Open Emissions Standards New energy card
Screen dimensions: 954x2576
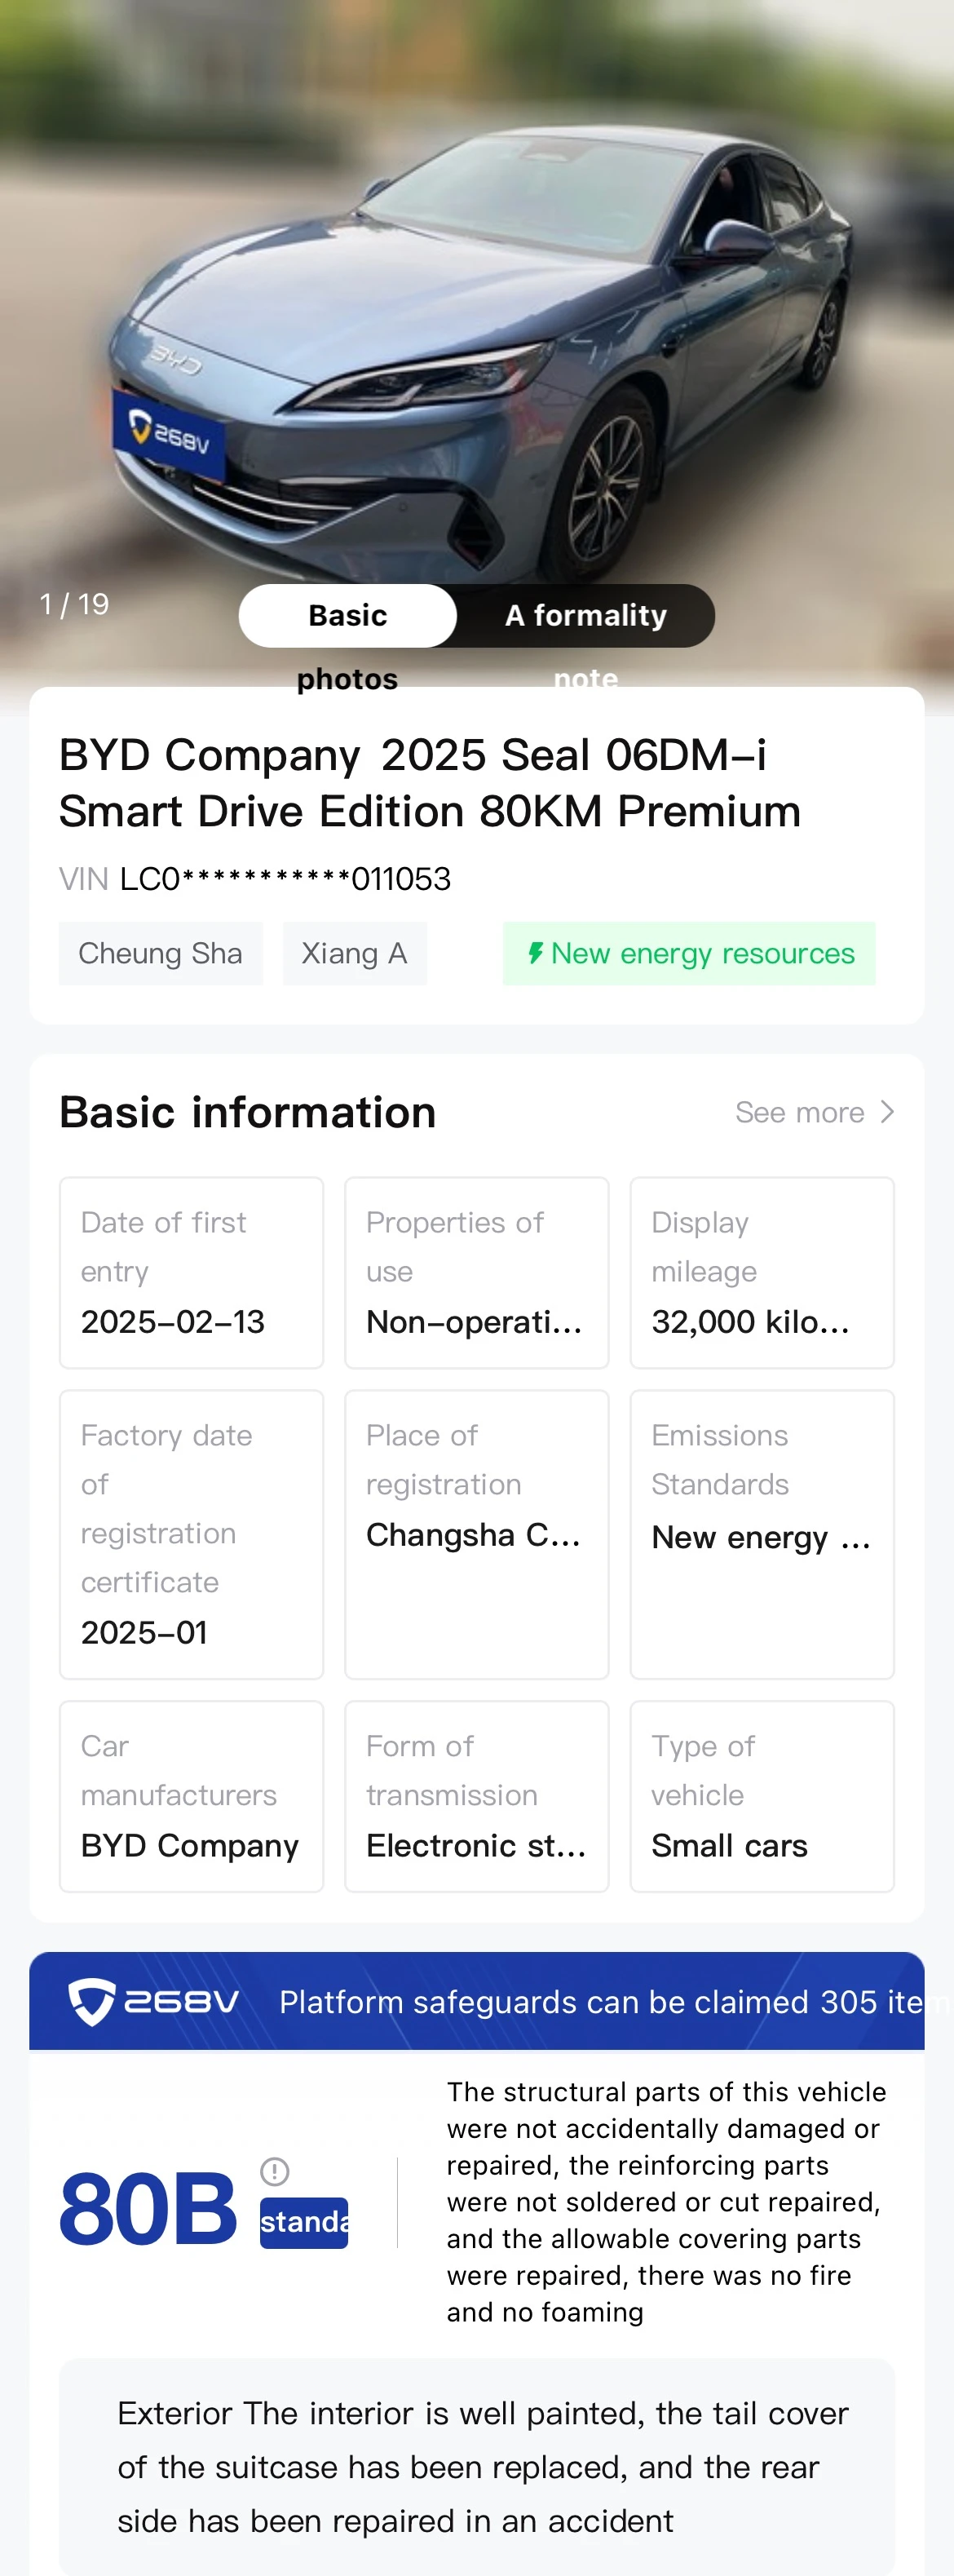762,1534
